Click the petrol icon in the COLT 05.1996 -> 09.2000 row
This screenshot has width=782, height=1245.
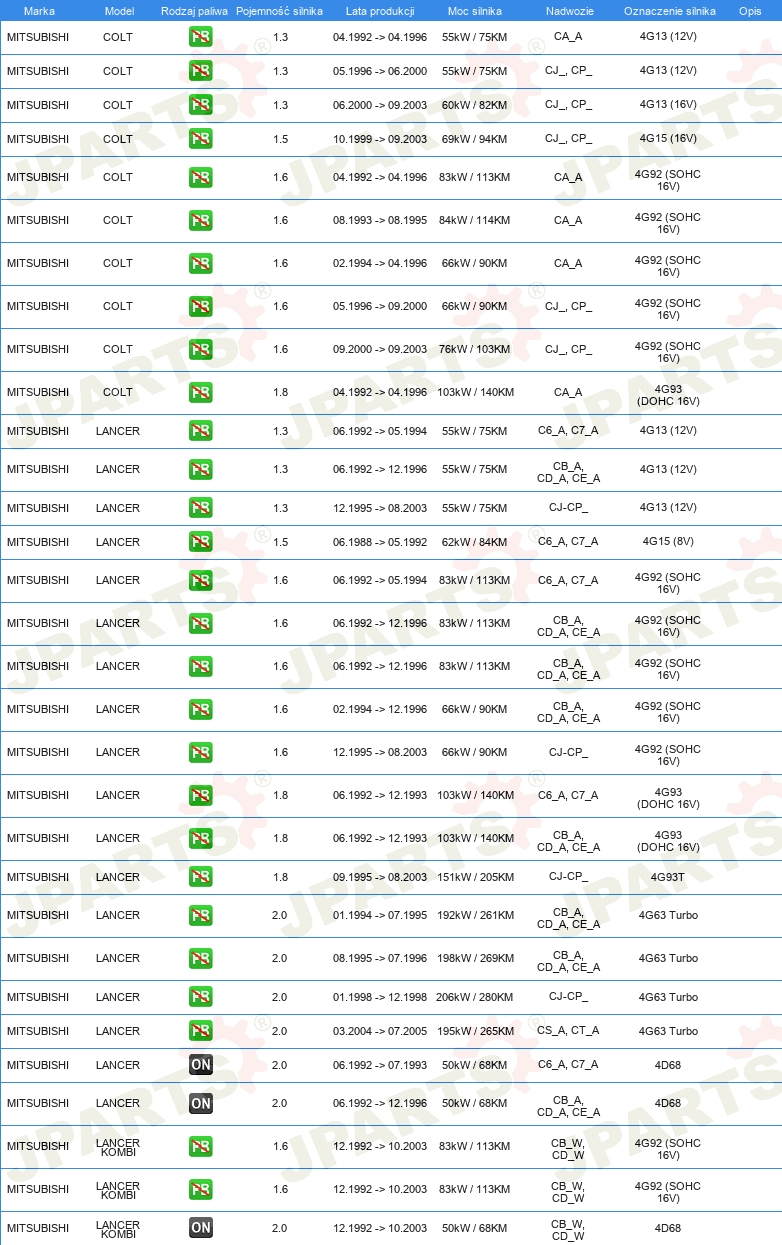point(201,306)
